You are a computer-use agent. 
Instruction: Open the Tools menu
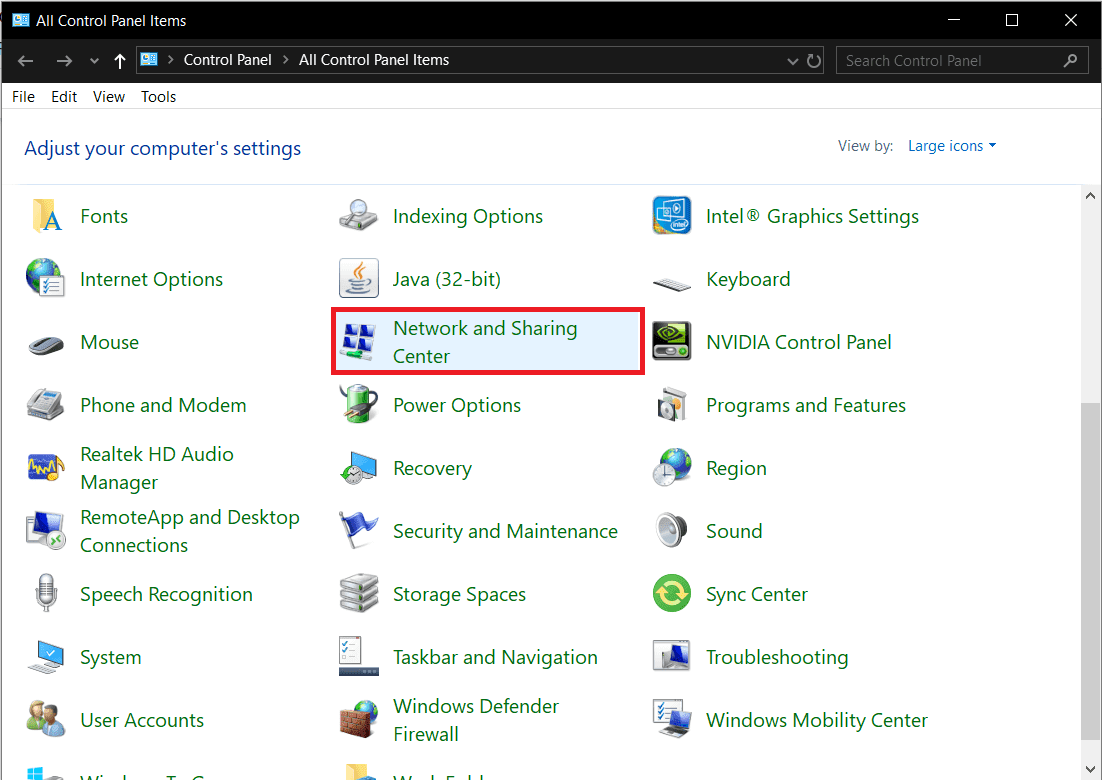tap(158, 97)
